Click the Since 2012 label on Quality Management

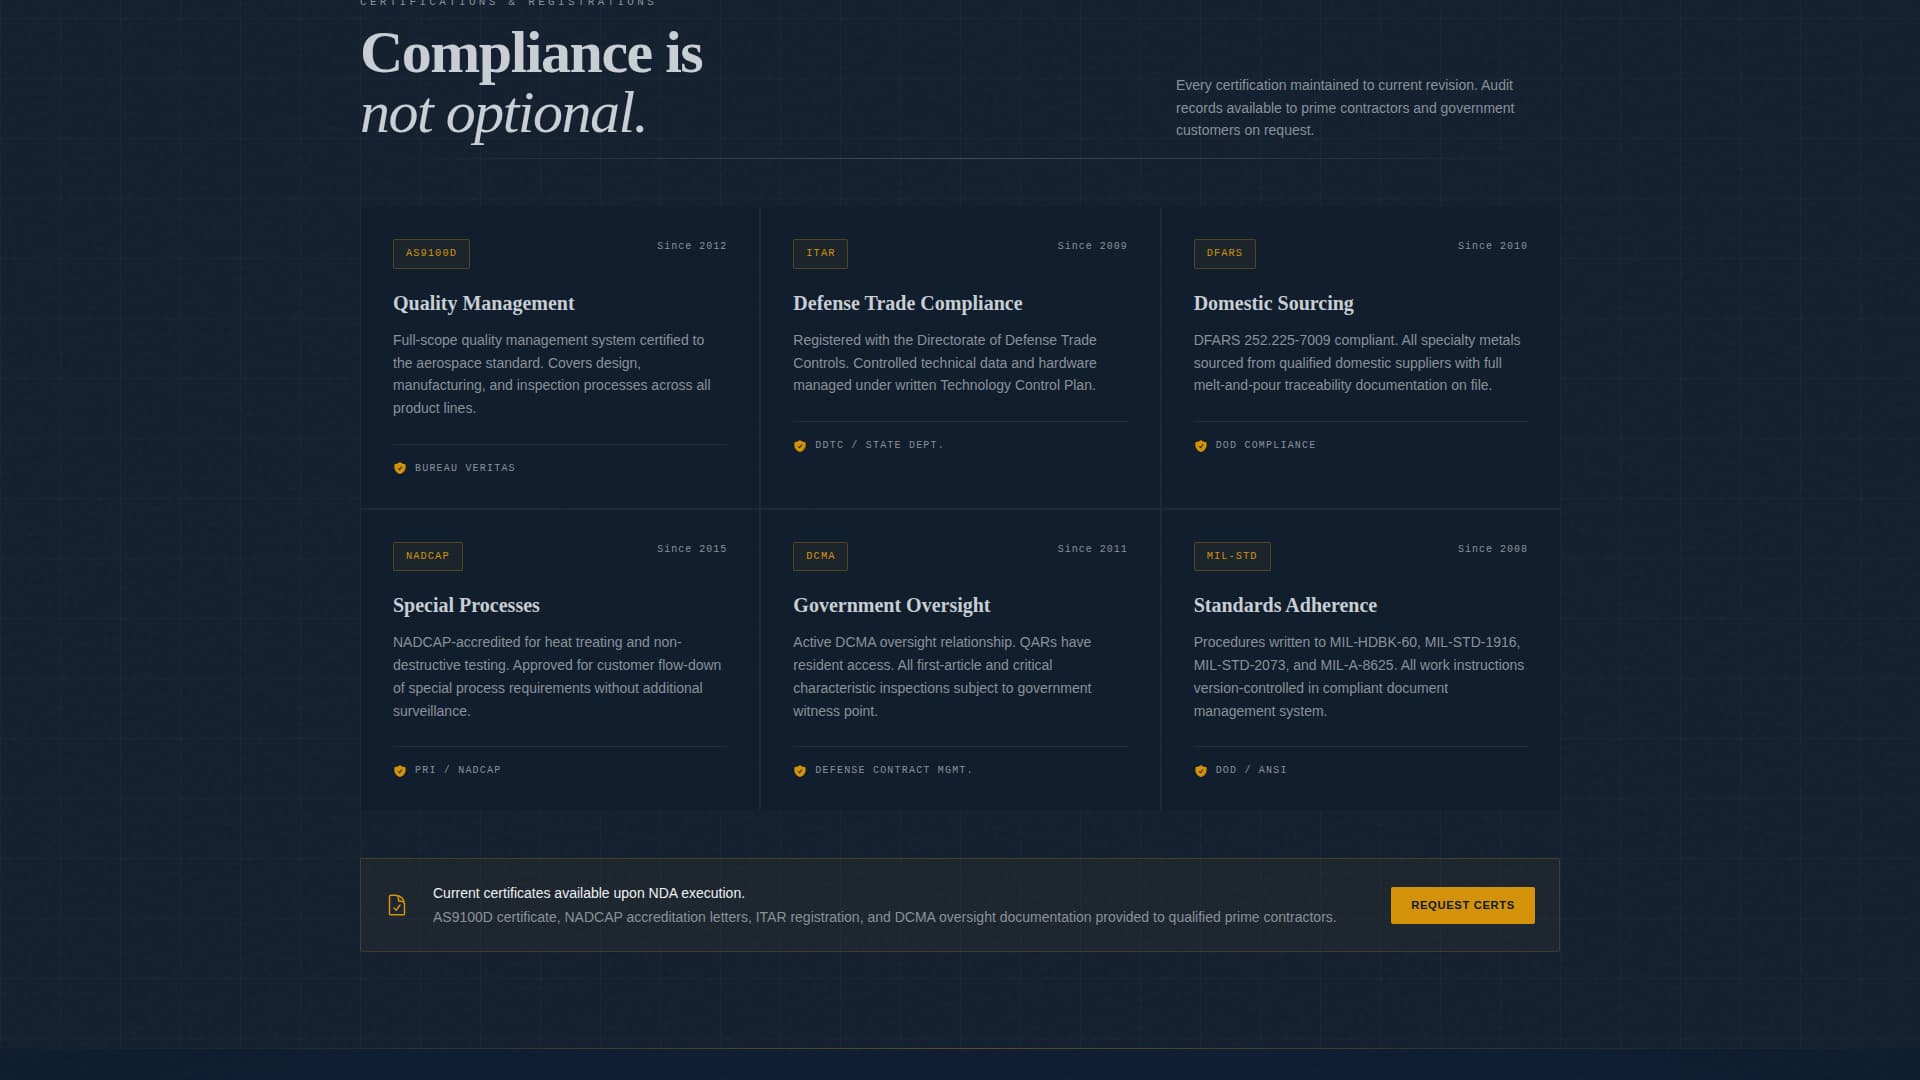pos(691,245)
